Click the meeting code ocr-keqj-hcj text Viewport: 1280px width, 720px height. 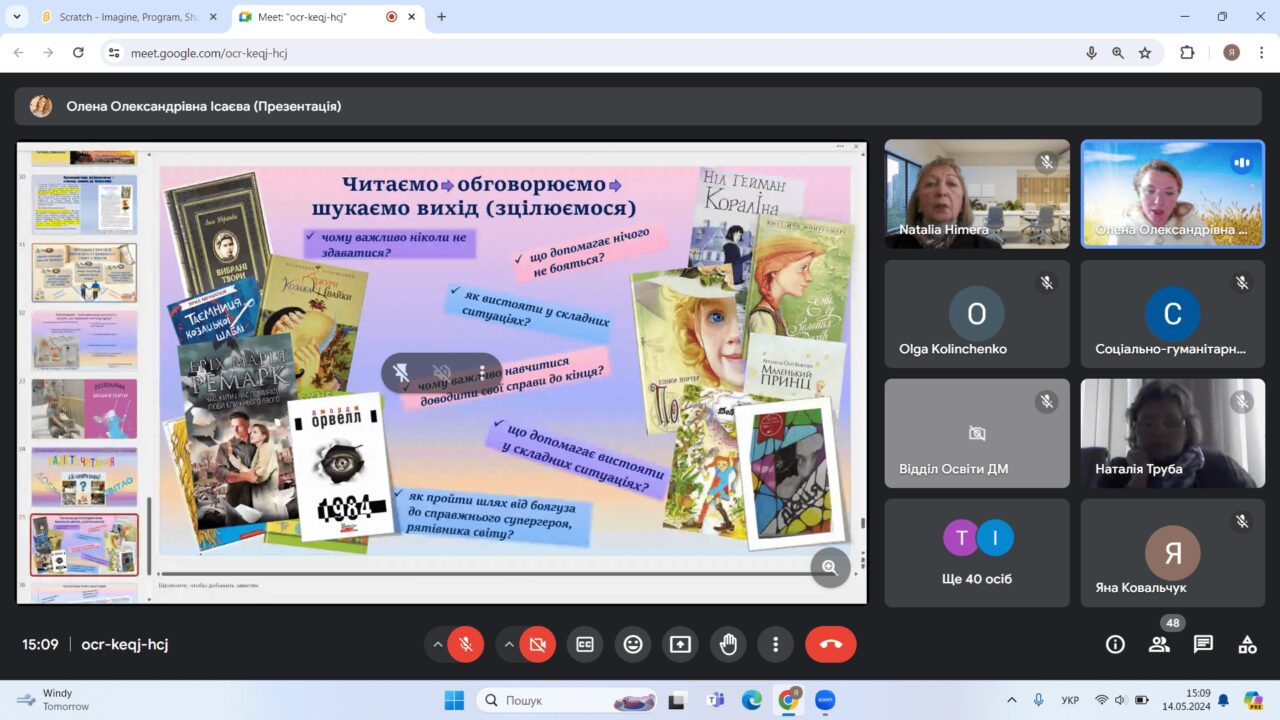pos(125,645)
